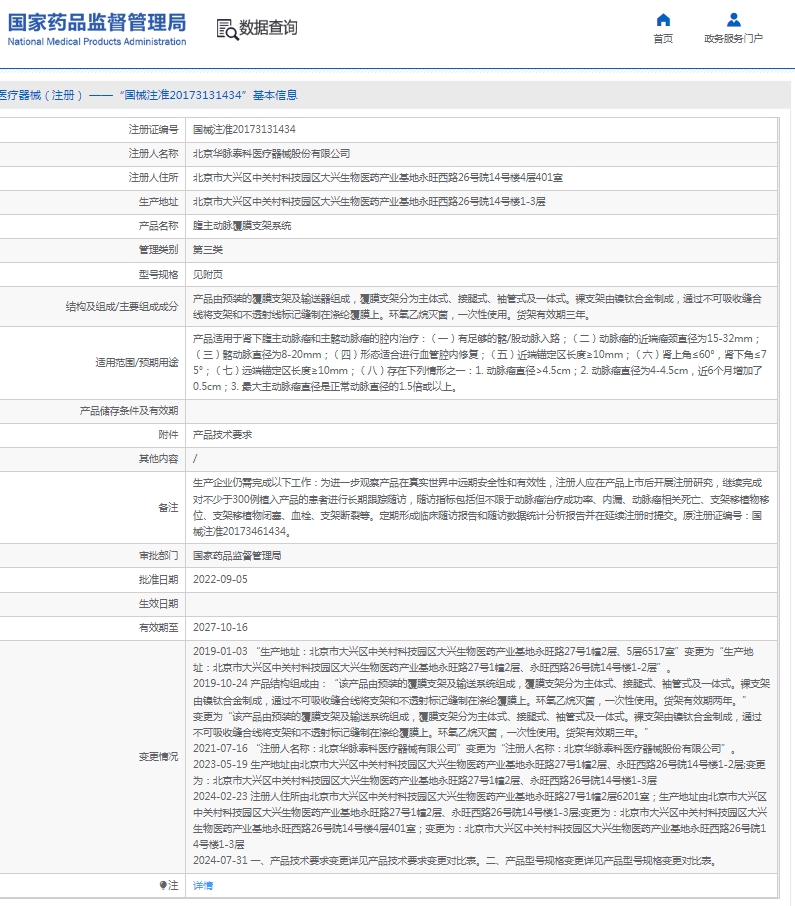
Task: Click the 2024-07-31 change record entry
Action: [x=455, y=861]
